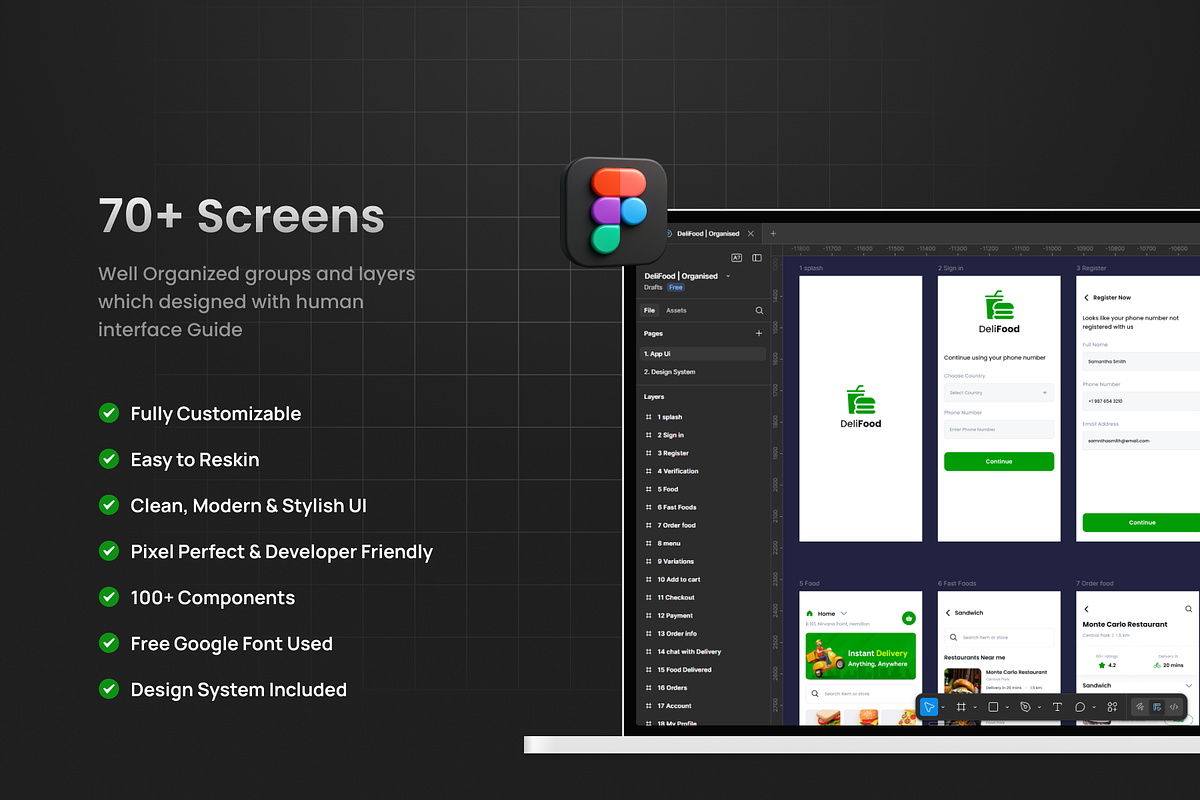Click the back arrow beside Register Now
Image resolution: width=1200 pixels, height=800 pixels.
(1087, 297)
